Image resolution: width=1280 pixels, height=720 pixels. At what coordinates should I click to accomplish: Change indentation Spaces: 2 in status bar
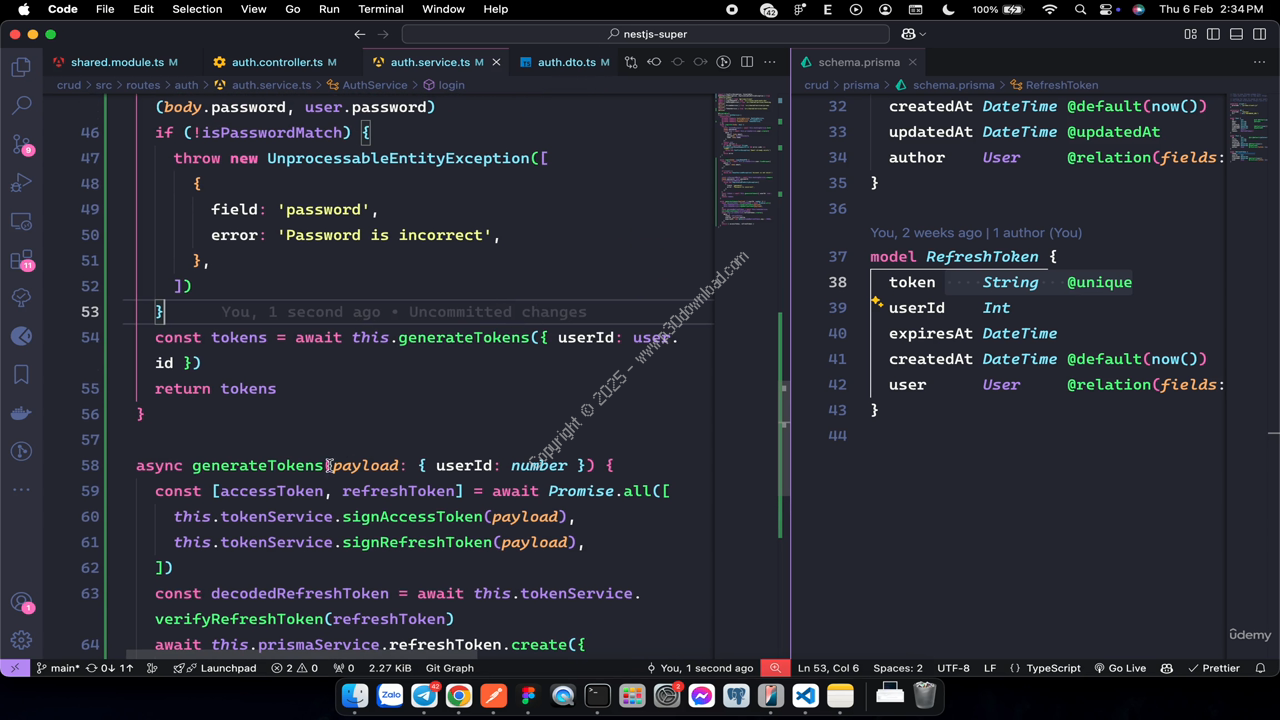(897, 668)
